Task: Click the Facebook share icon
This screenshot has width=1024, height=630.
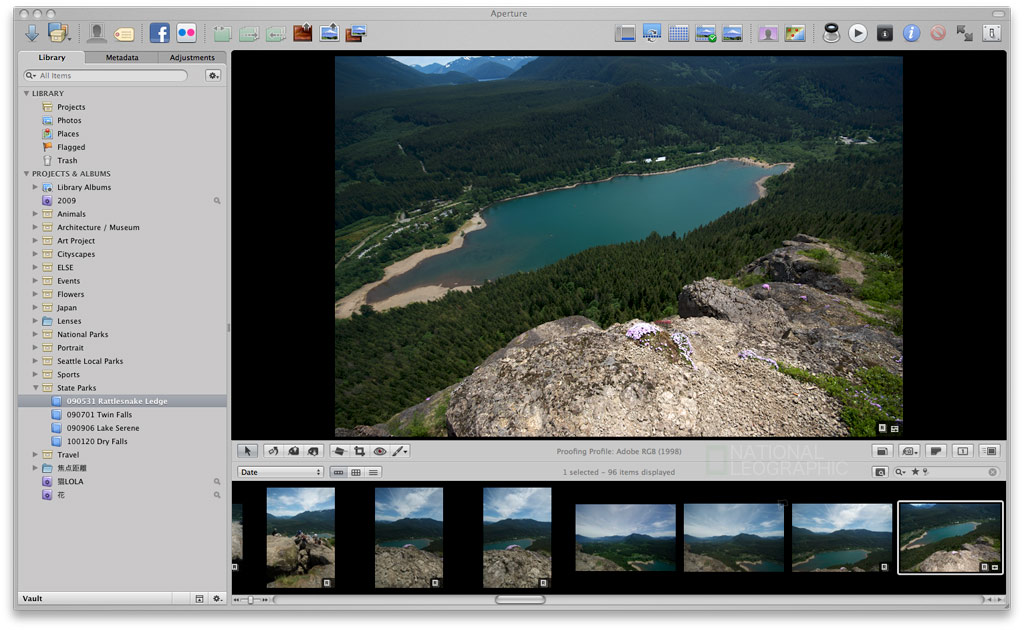Action: [x=159, y=33]
